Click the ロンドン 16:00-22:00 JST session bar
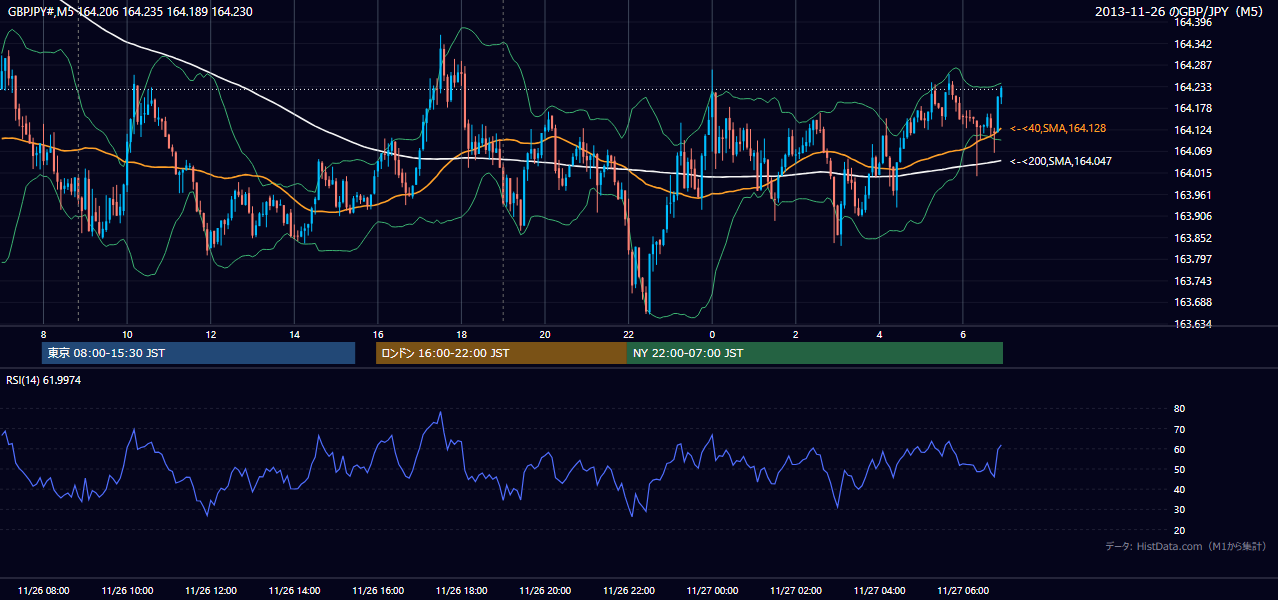1278x600 pixels. (x=501, y=353)
